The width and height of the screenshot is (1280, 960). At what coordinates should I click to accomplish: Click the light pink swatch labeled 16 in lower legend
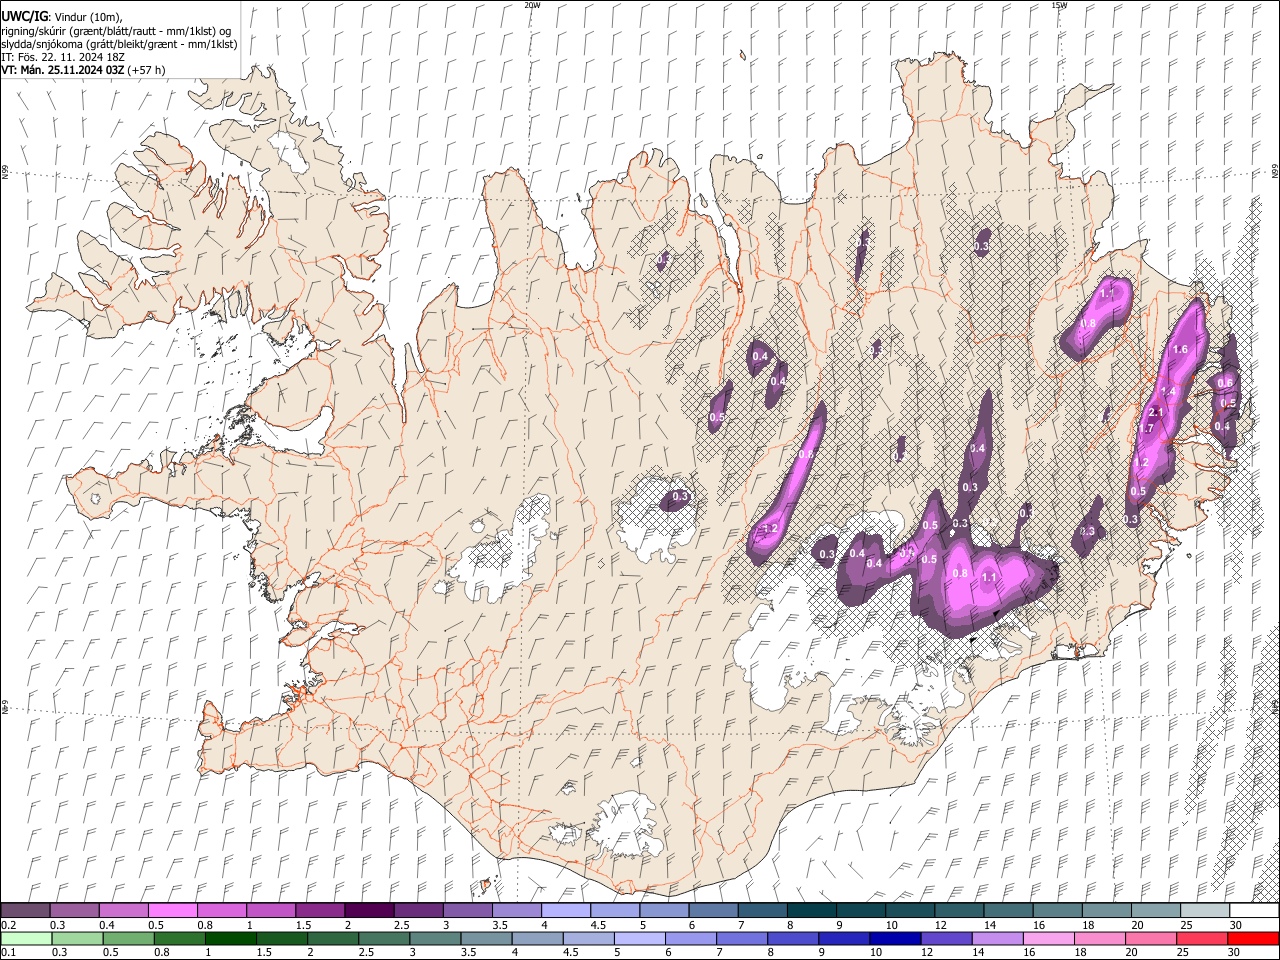click(x=1049, y=939)
